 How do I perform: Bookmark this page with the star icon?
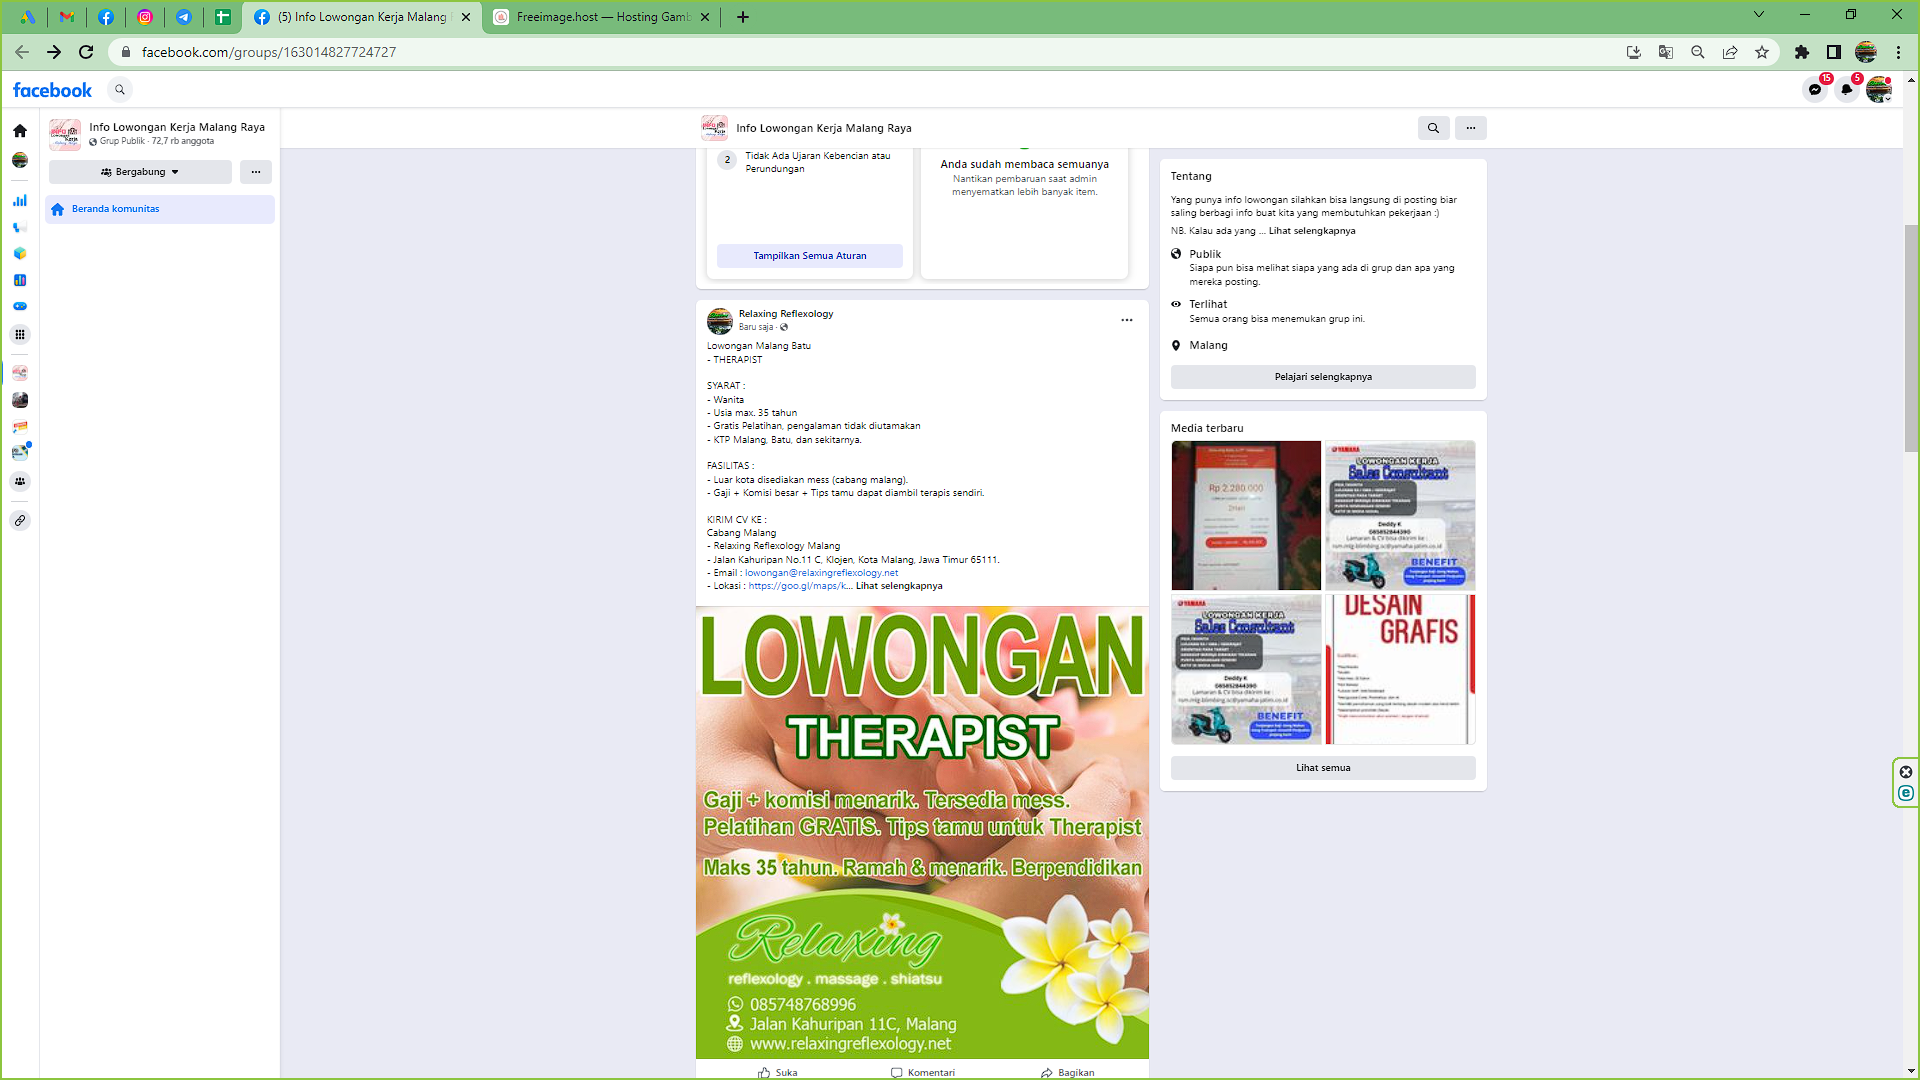point(1762,52)
